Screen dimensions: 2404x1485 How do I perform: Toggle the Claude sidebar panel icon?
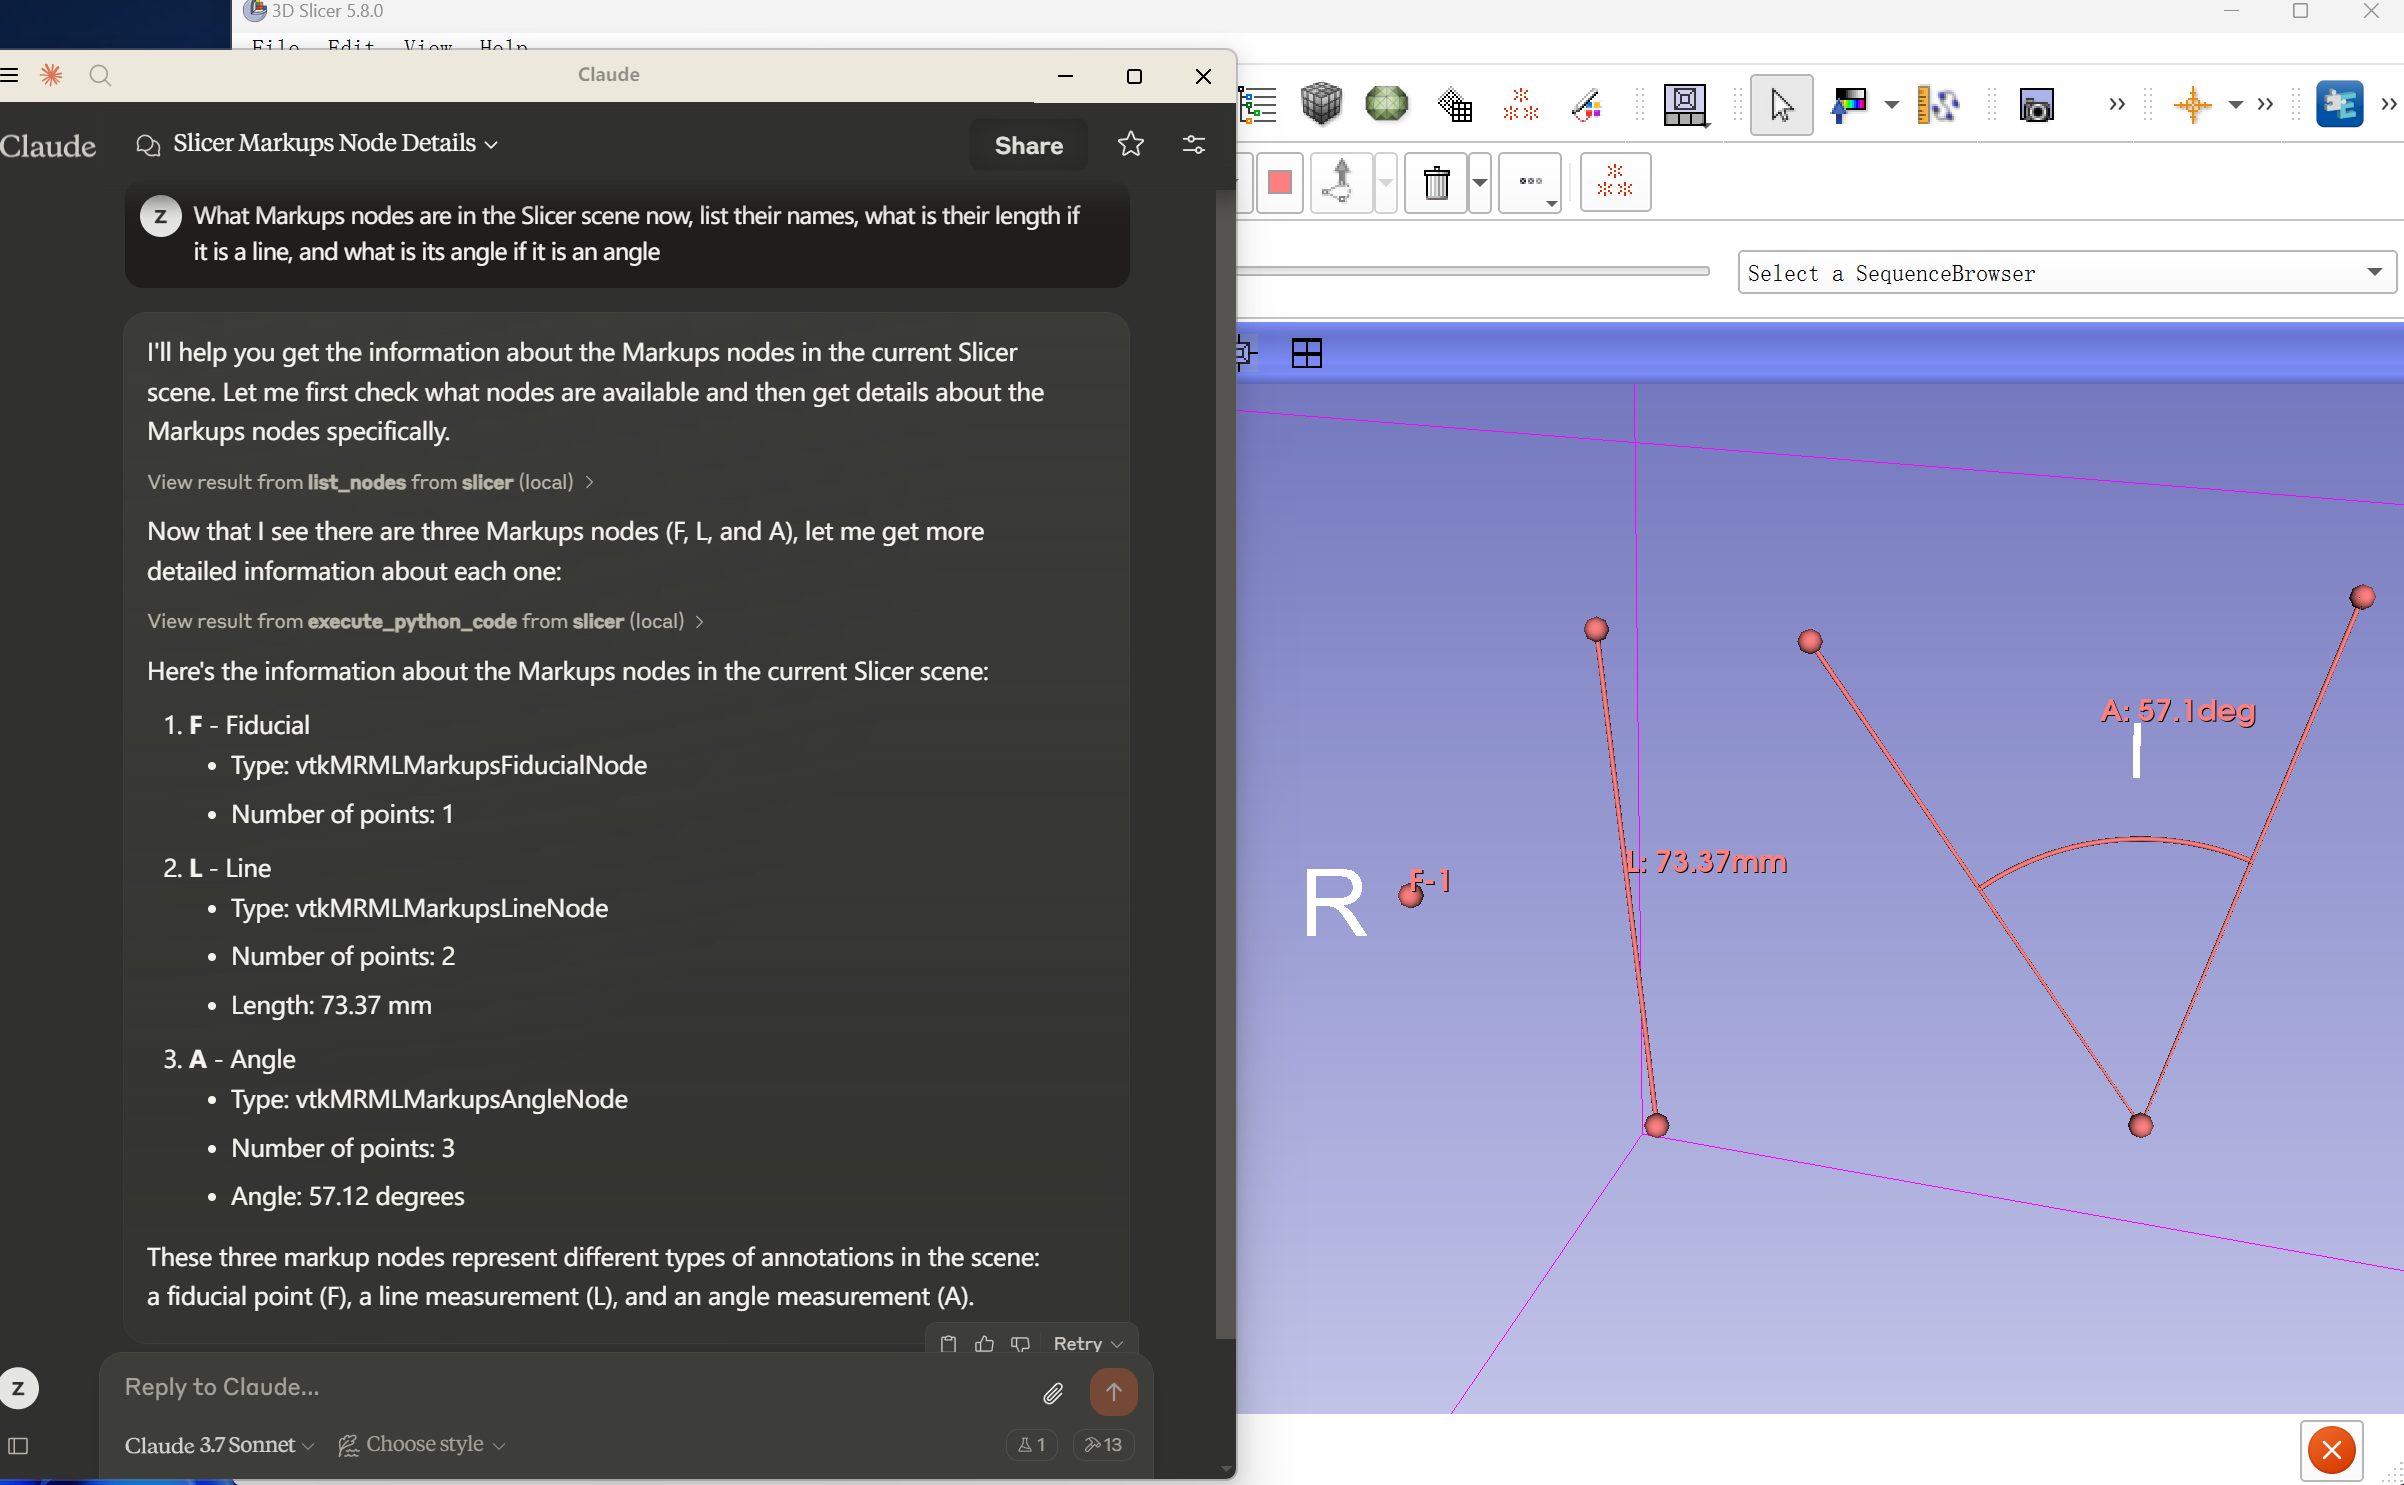[18, 1446]
